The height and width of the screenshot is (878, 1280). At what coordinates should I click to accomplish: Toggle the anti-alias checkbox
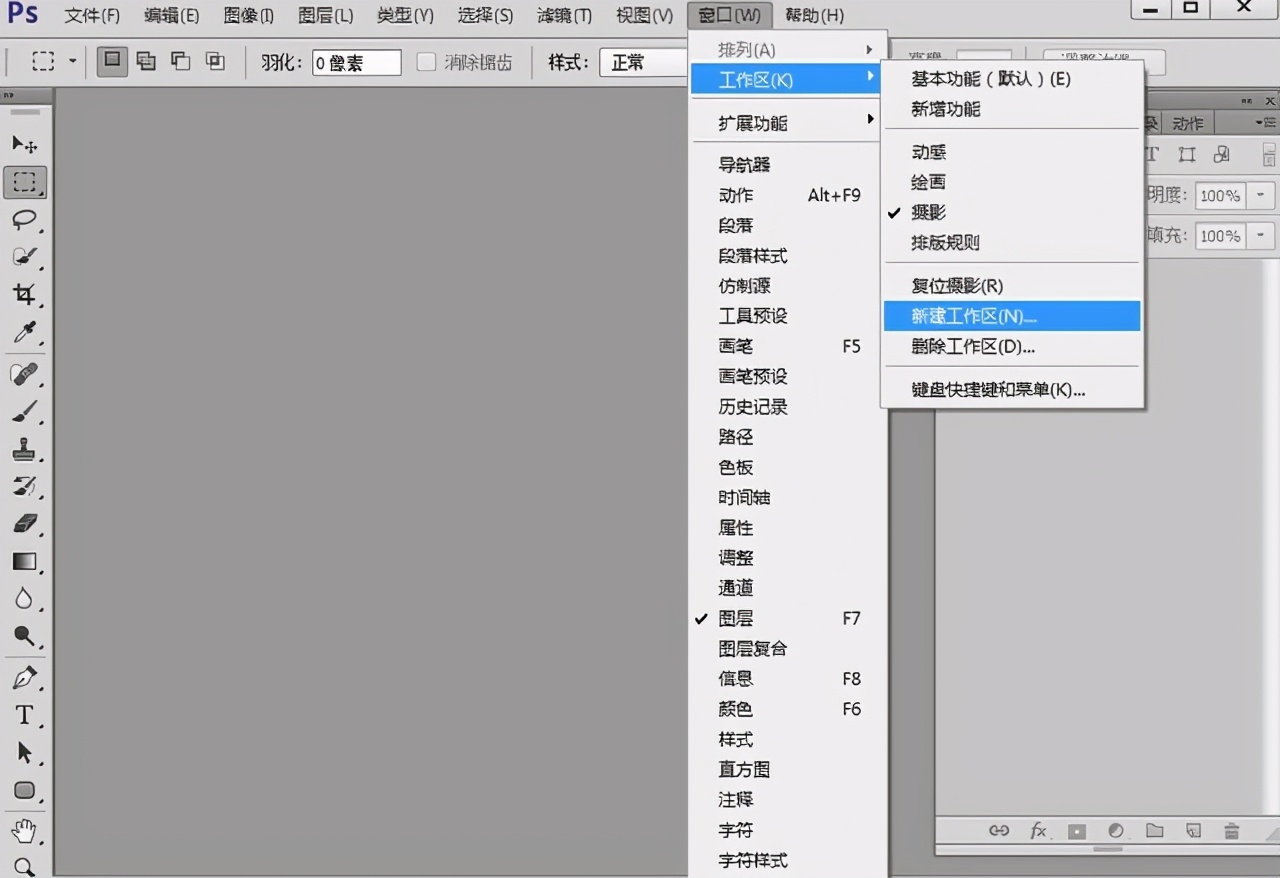point(426,62)
